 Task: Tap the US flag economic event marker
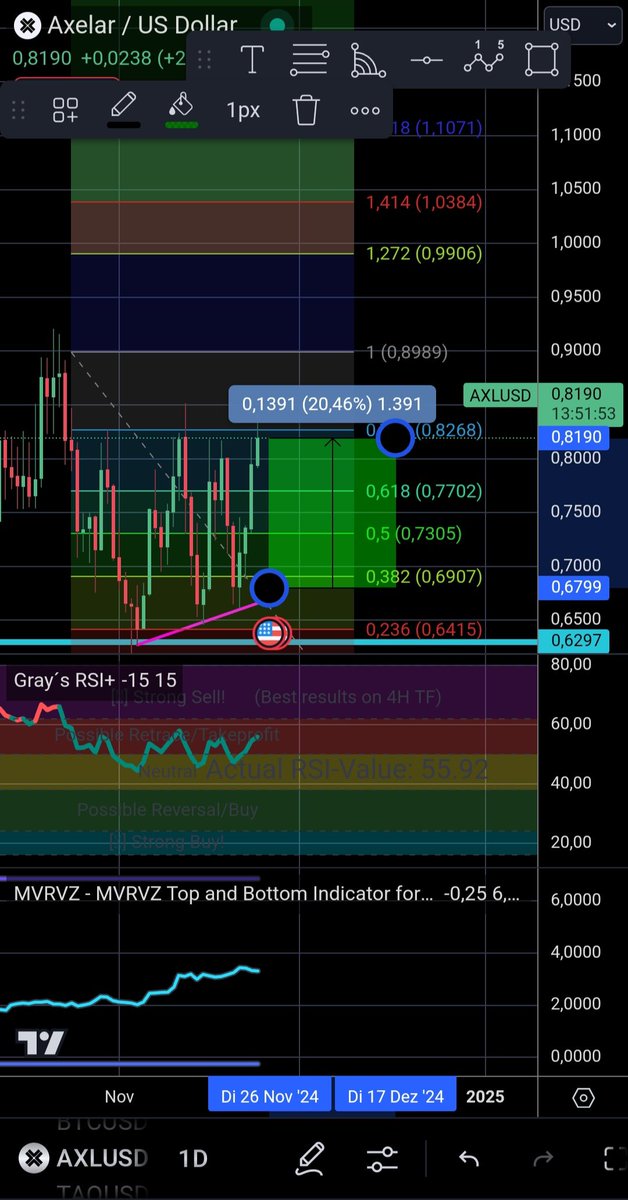tap(269, 631)
